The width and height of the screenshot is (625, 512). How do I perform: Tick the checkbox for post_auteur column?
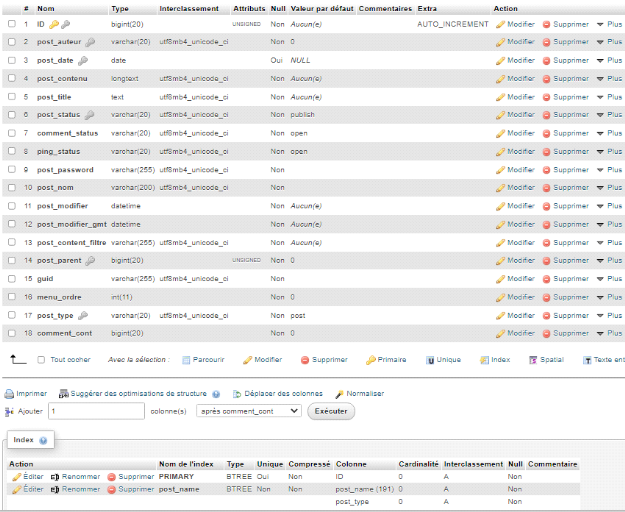12,42
